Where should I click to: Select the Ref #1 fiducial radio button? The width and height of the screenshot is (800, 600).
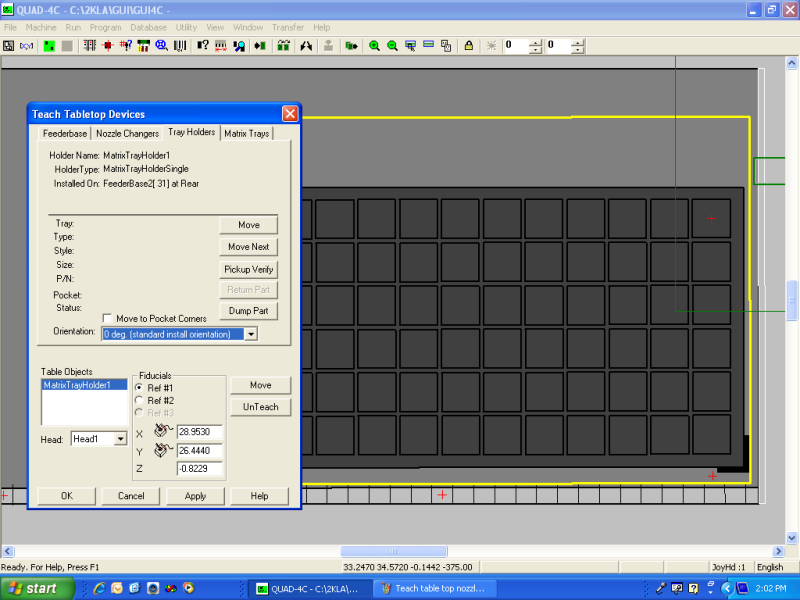pos(139,388)
